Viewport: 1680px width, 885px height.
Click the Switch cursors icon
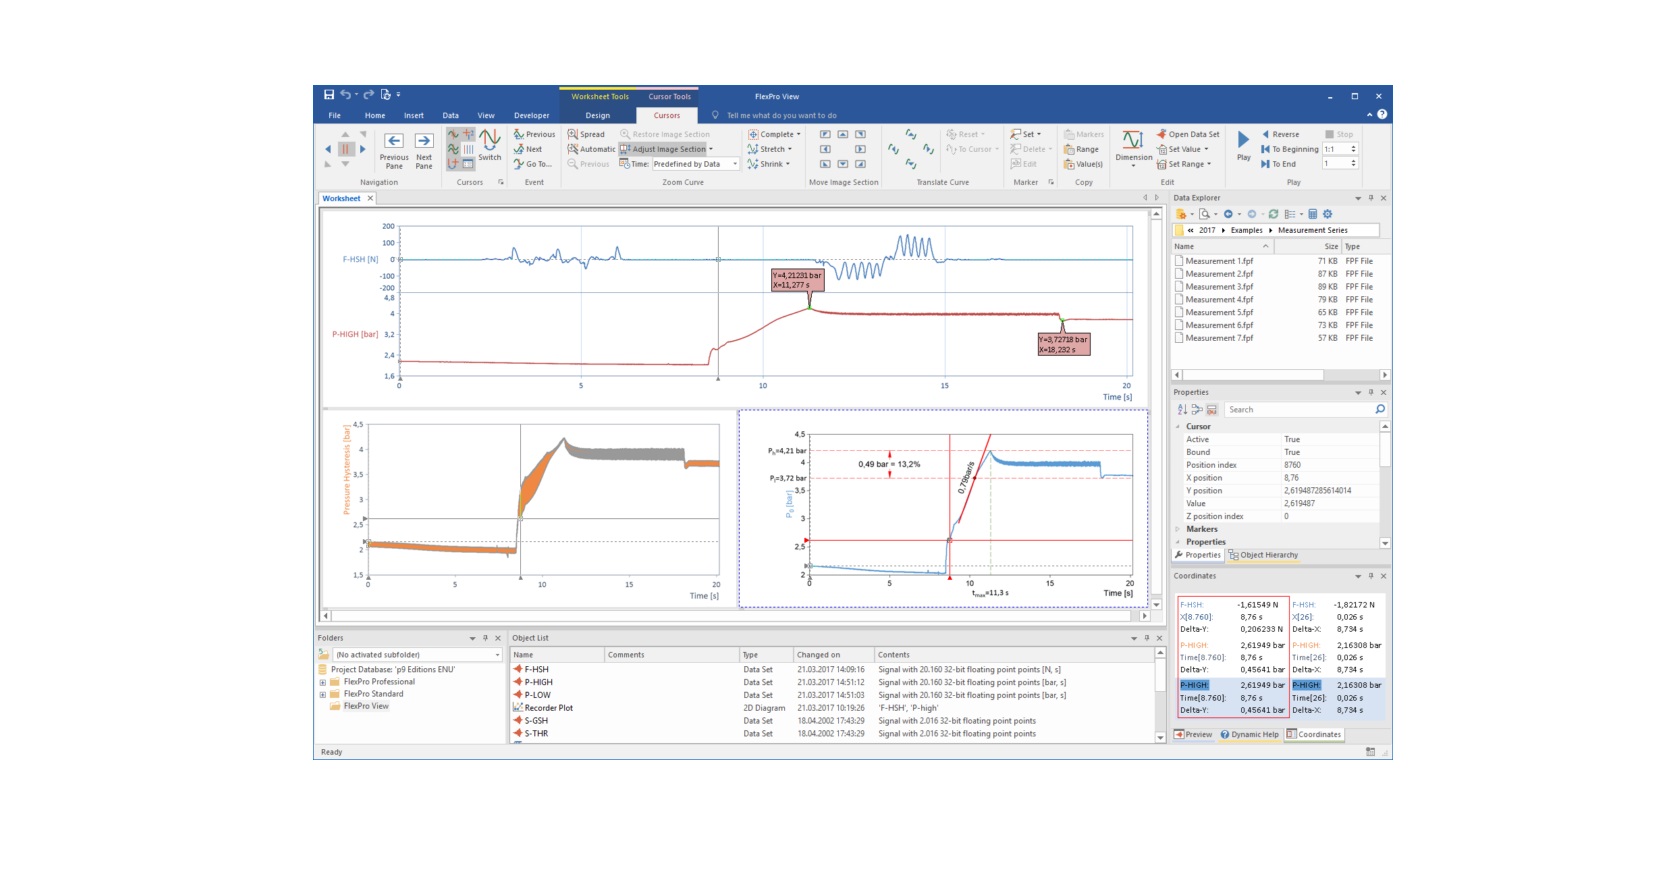(490, 146)
